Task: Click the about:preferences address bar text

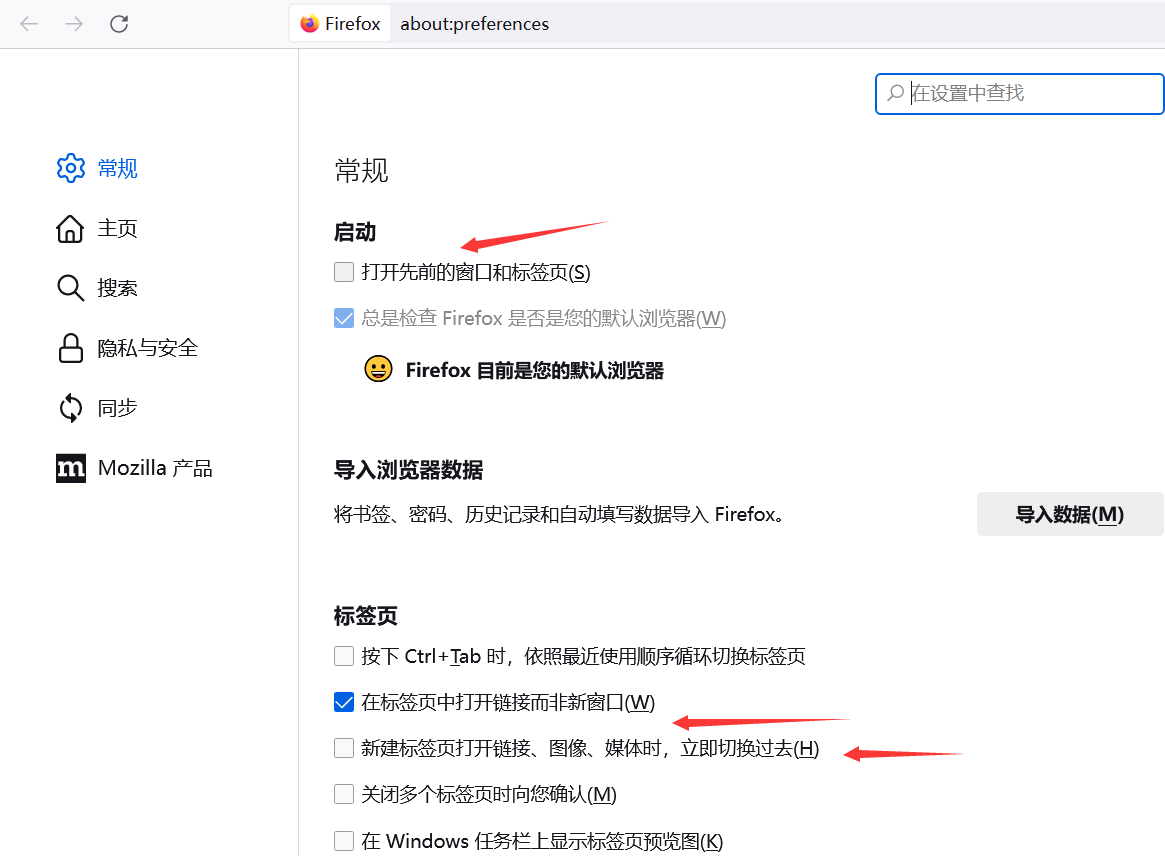Action: point(475,24)
